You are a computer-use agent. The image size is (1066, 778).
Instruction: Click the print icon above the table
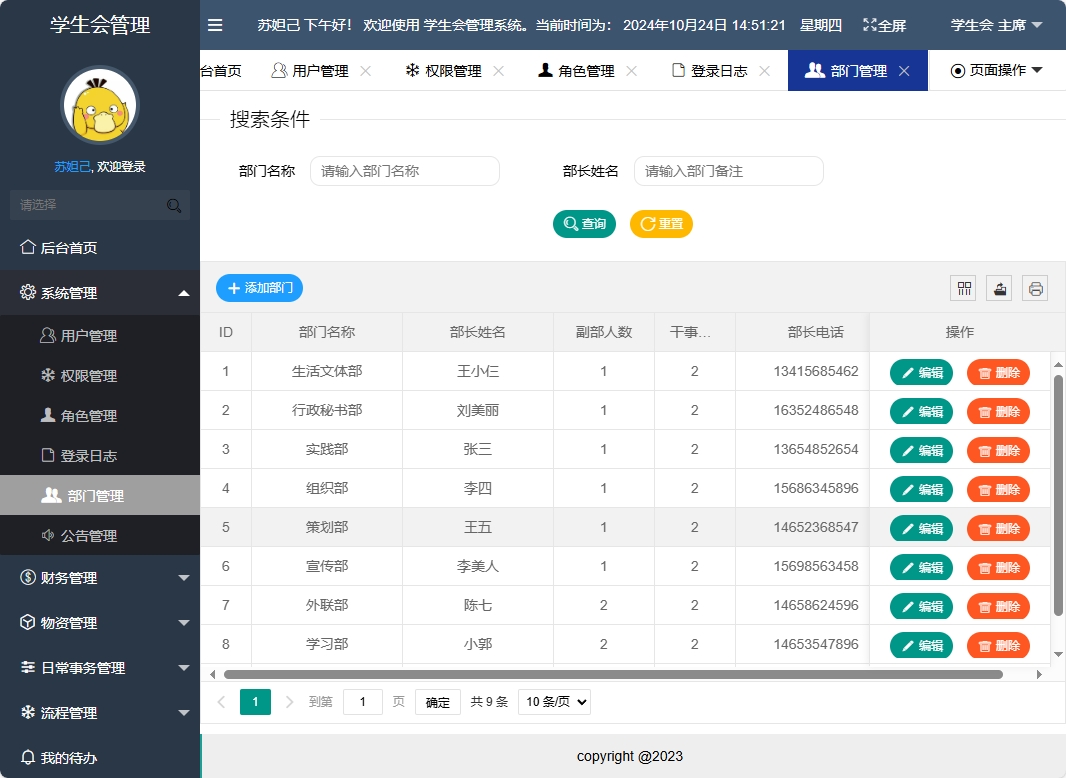[x=1035, y=288]
